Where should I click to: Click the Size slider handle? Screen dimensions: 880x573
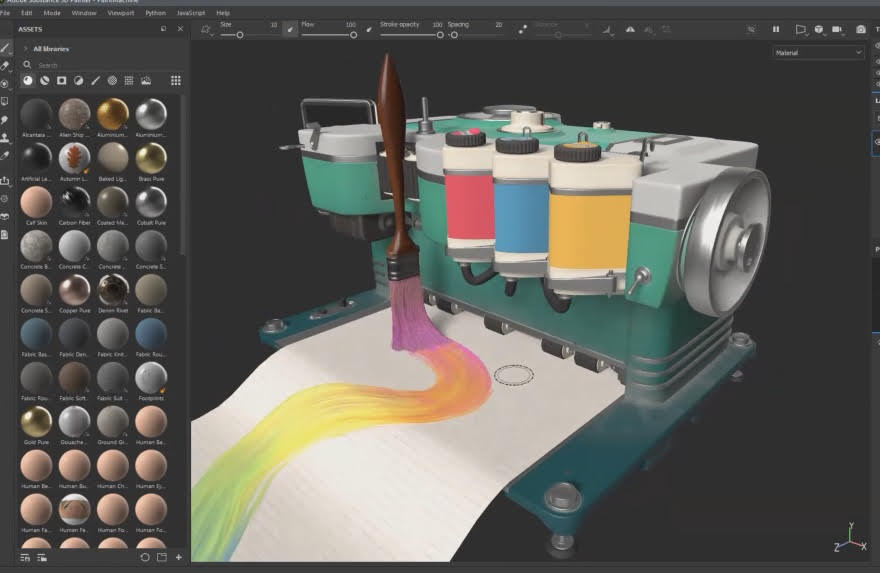240,35
